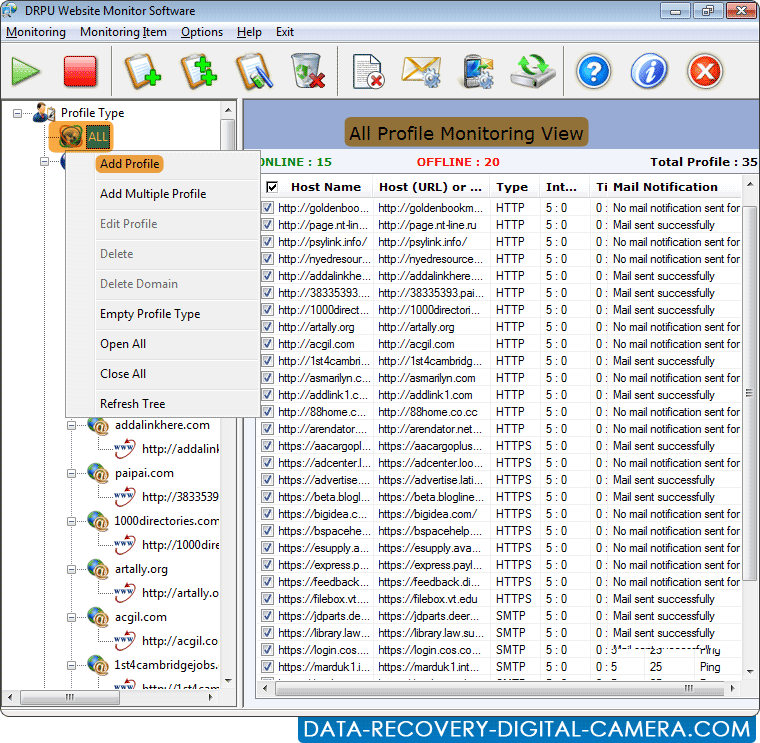Sort by the Host (URL) or ... column header

[x=430, y=187]
